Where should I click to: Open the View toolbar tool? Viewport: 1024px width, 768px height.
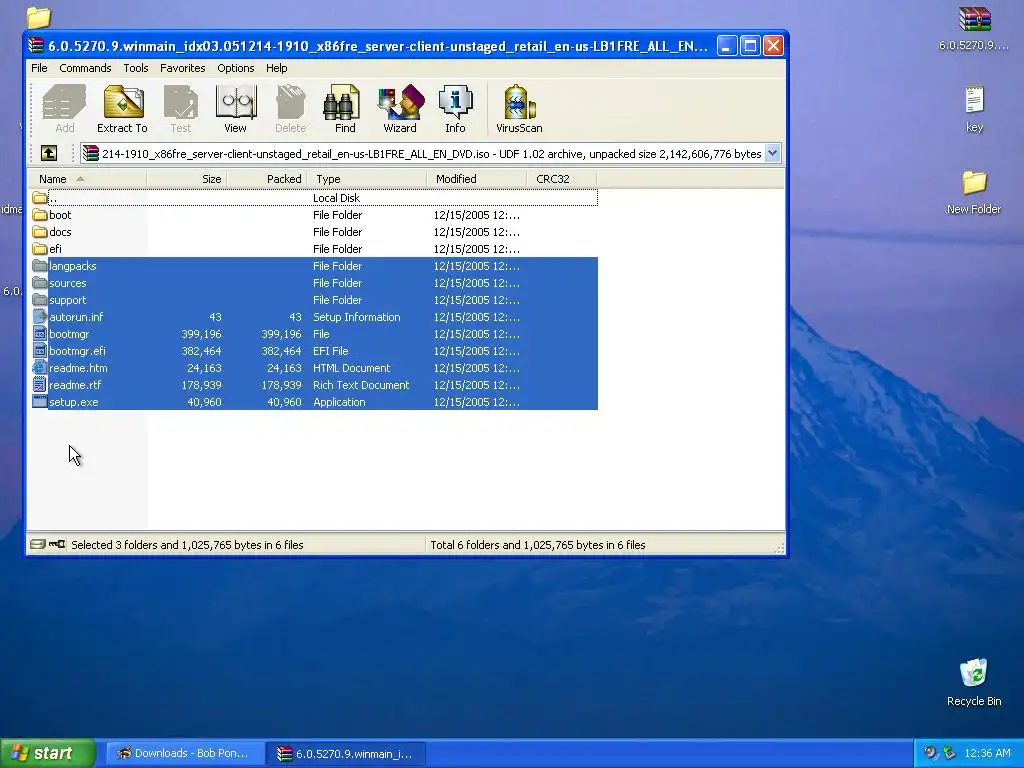click(235, 108)
